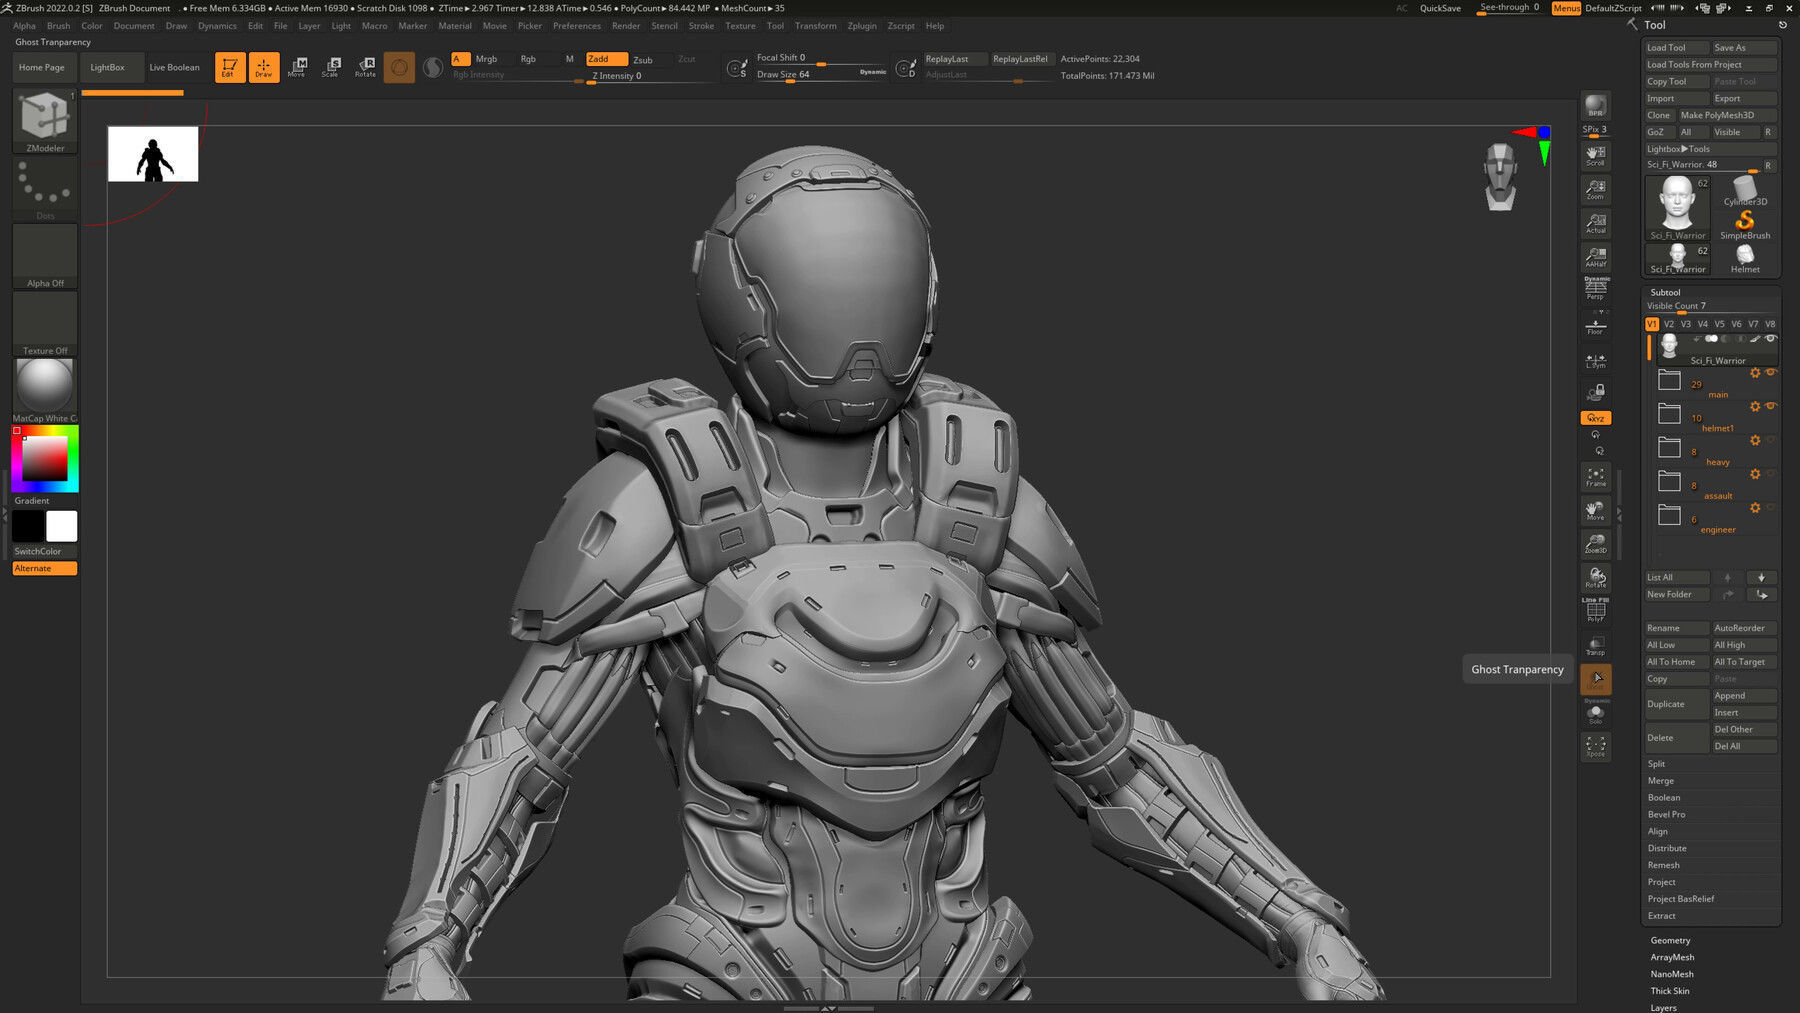The width and height of the screenshot is (1800, 1013).
Task: Expand the ArrayMesh palette
Action: (1672, 958)
